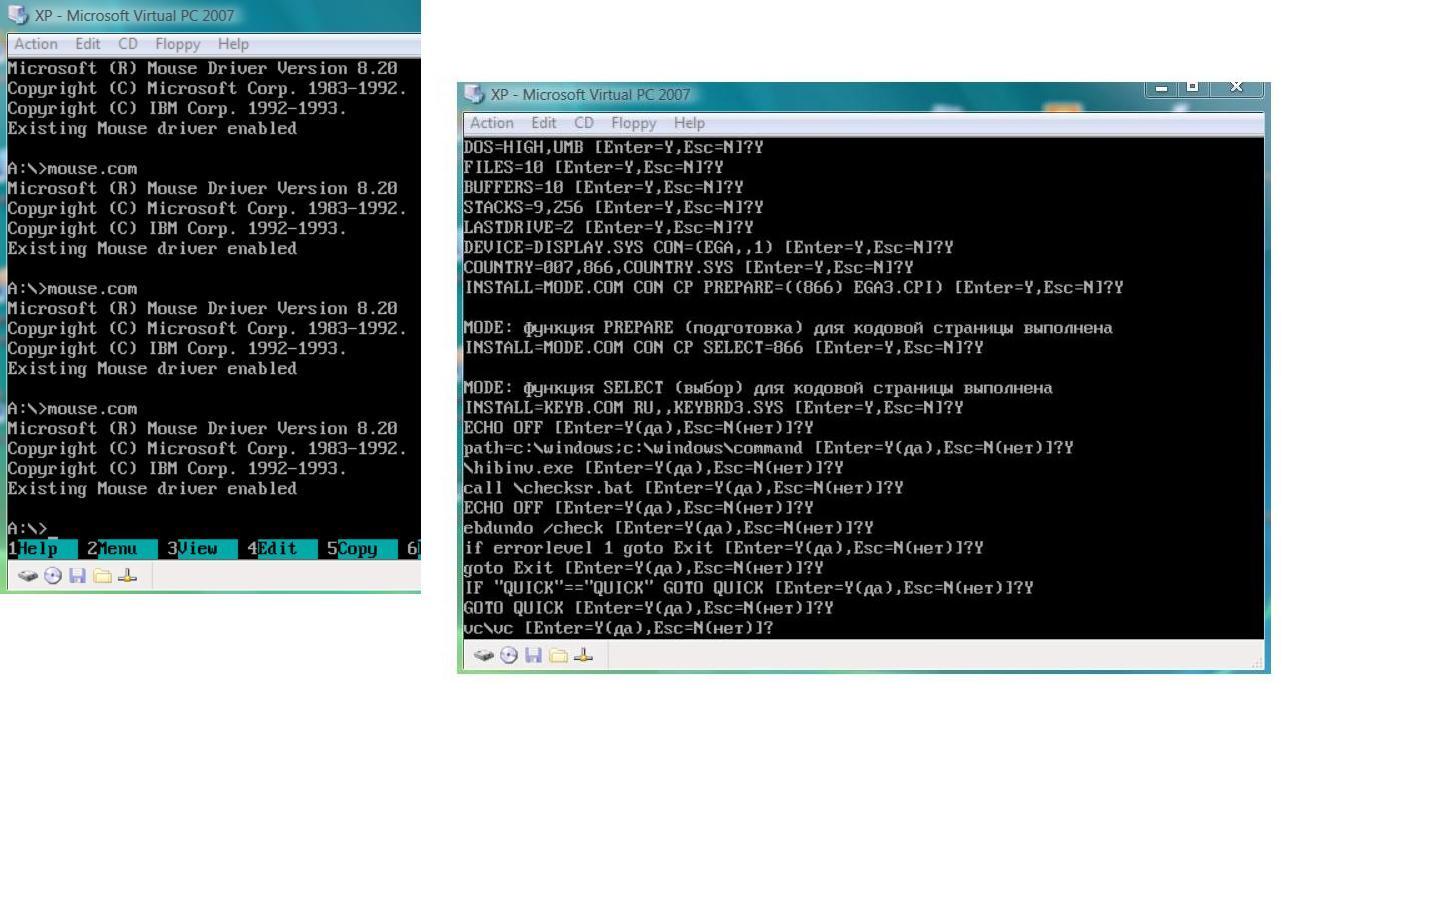The width and height of the screenshot is (1440, 900).
Task: Close the right Virtual PC window
Action: point(1237,88)
